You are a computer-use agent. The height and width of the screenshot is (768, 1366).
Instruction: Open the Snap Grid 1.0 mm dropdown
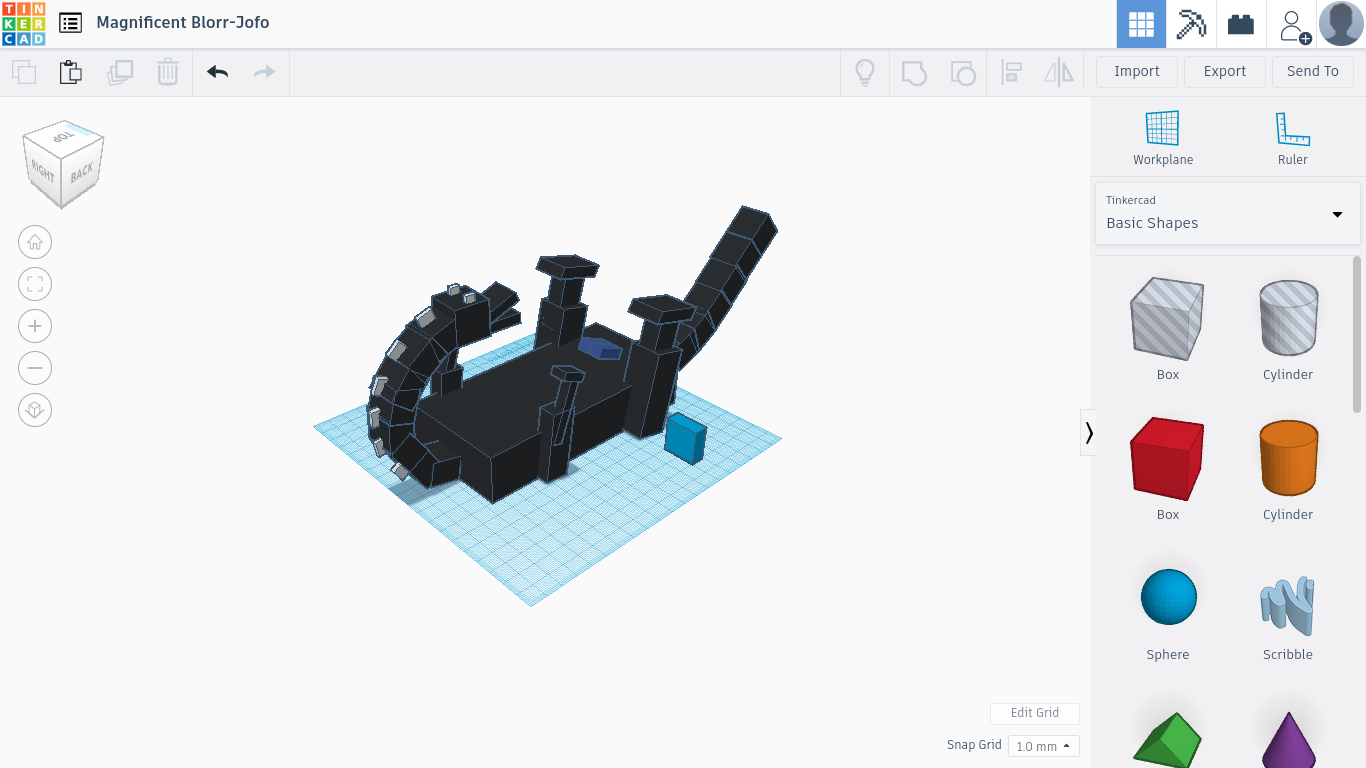pyautogui.click(x=1043, y=746)
